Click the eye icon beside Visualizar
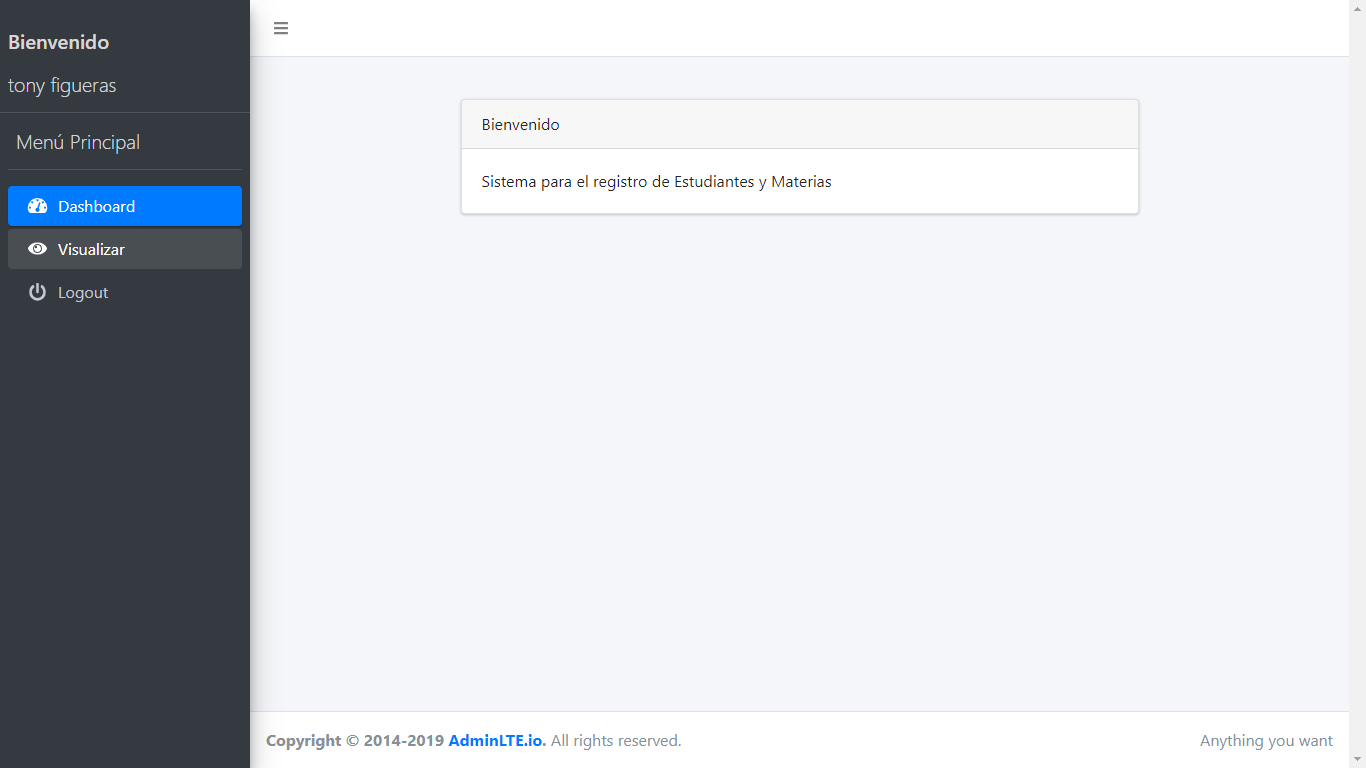 pos(37,249)
